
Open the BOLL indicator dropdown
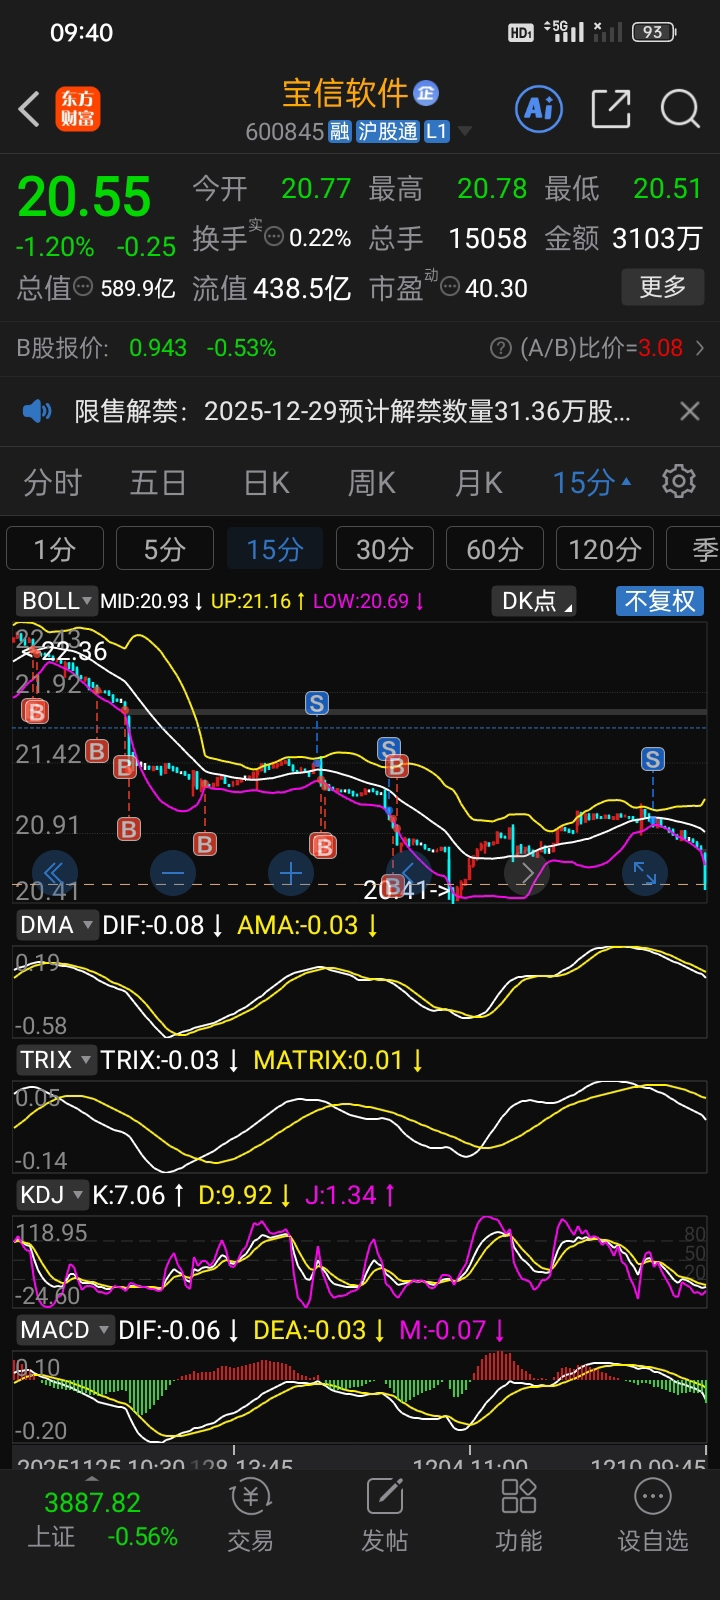pos(56,601)
